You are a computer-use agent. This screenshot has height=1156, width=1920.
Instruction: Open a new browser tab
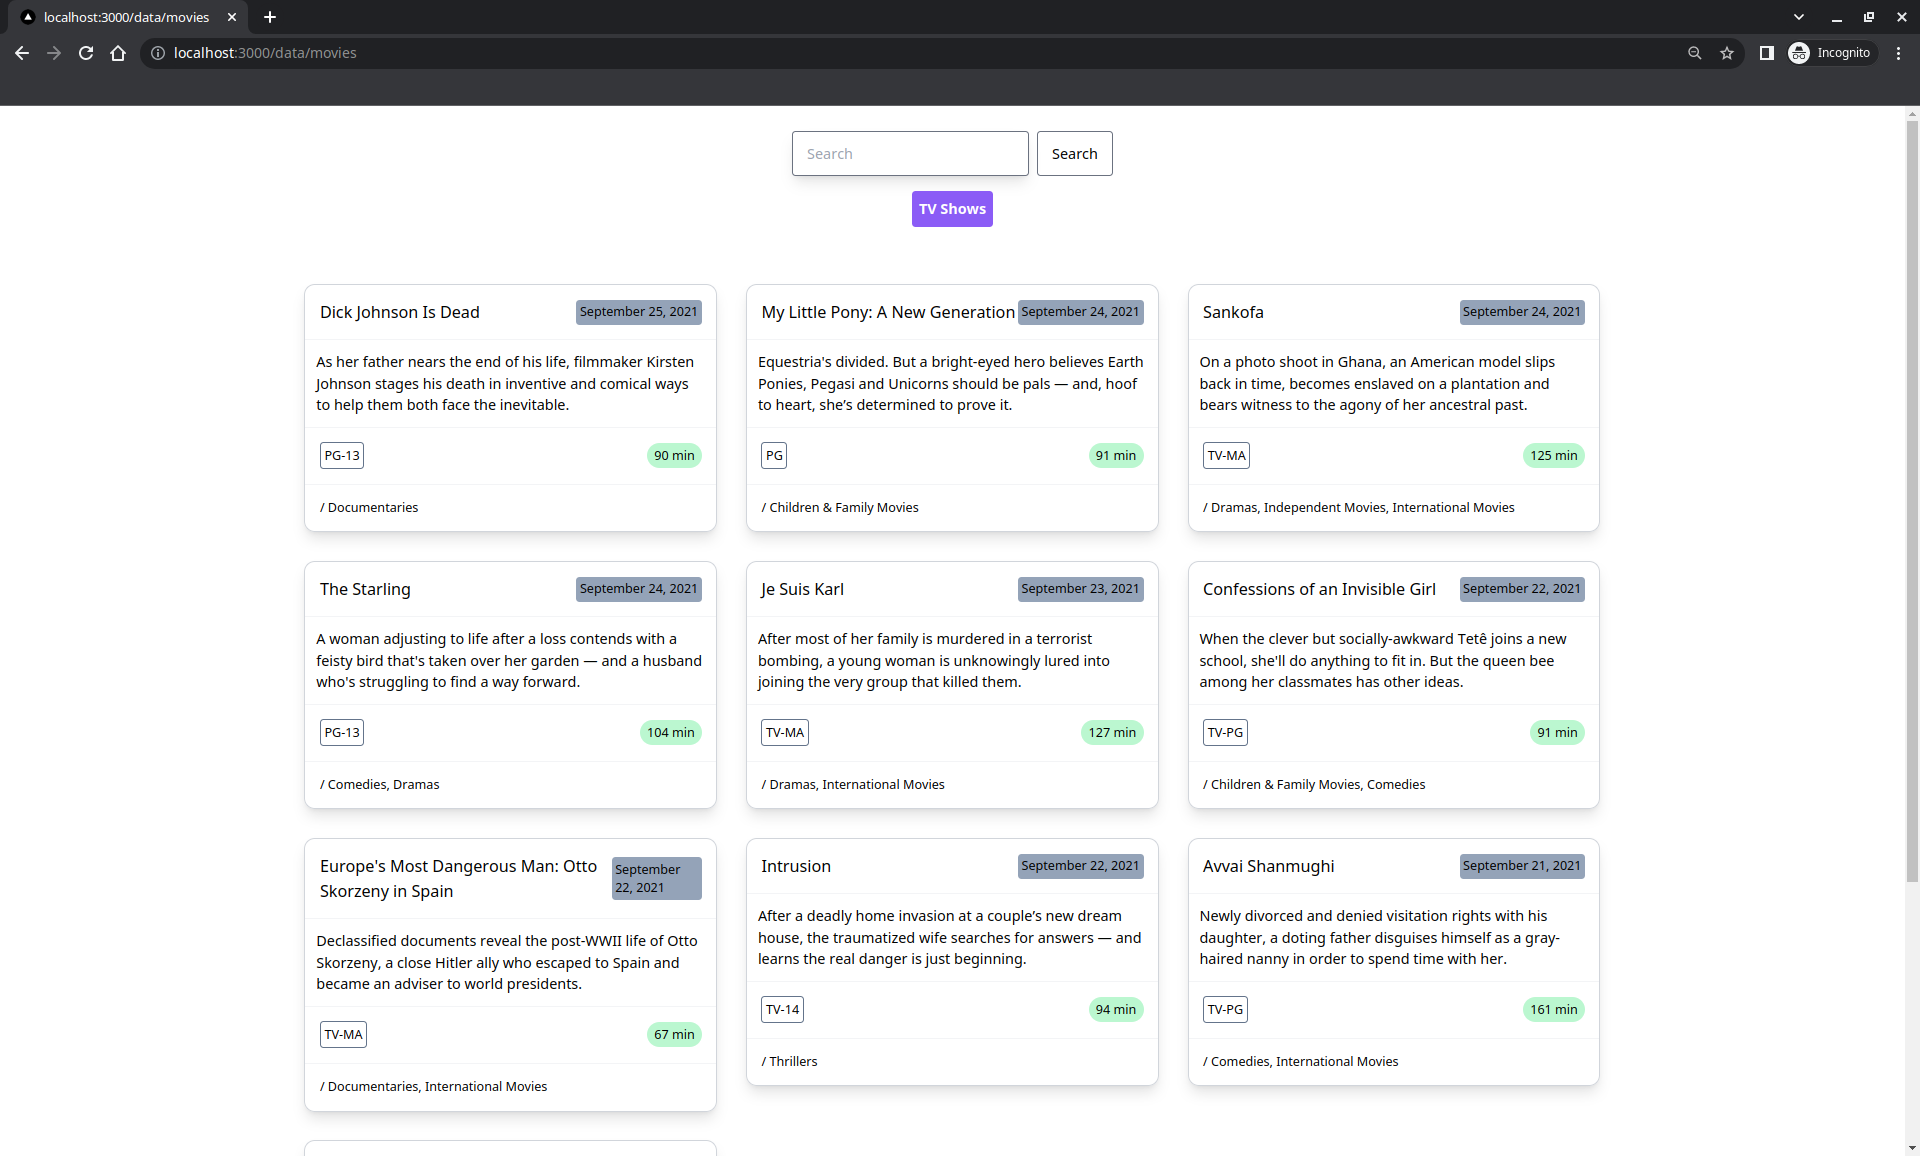pos(270,17)
